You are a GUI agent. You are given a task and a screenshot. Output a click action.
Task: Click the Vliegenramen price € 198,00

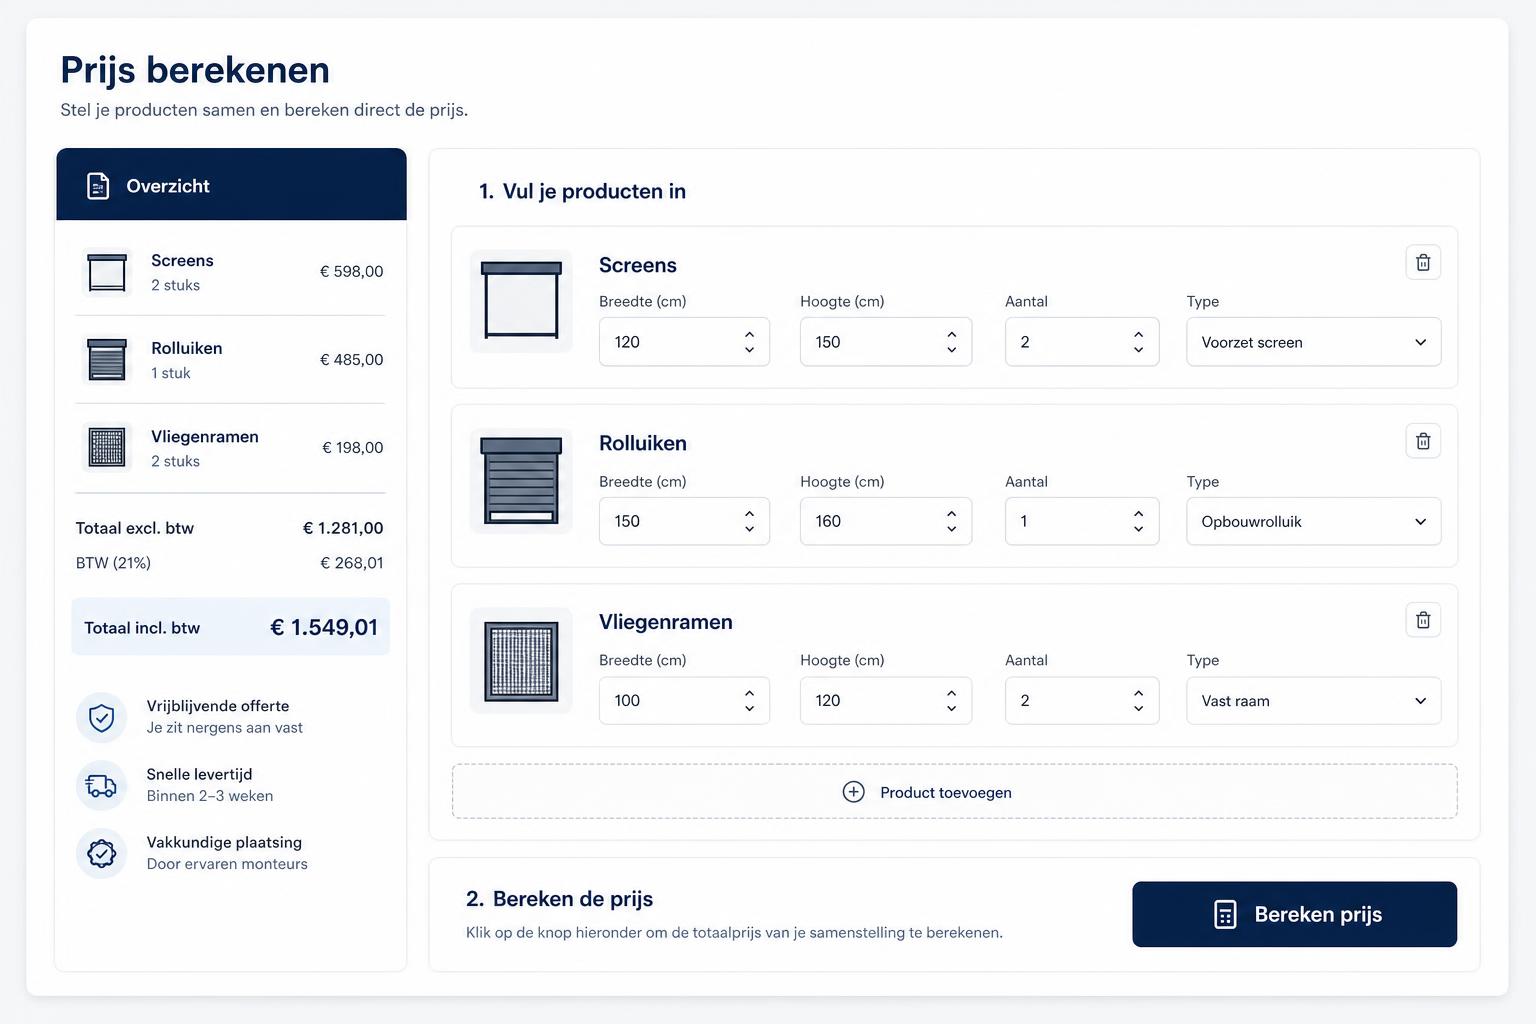pyautogui.click(x=352, y=448)
